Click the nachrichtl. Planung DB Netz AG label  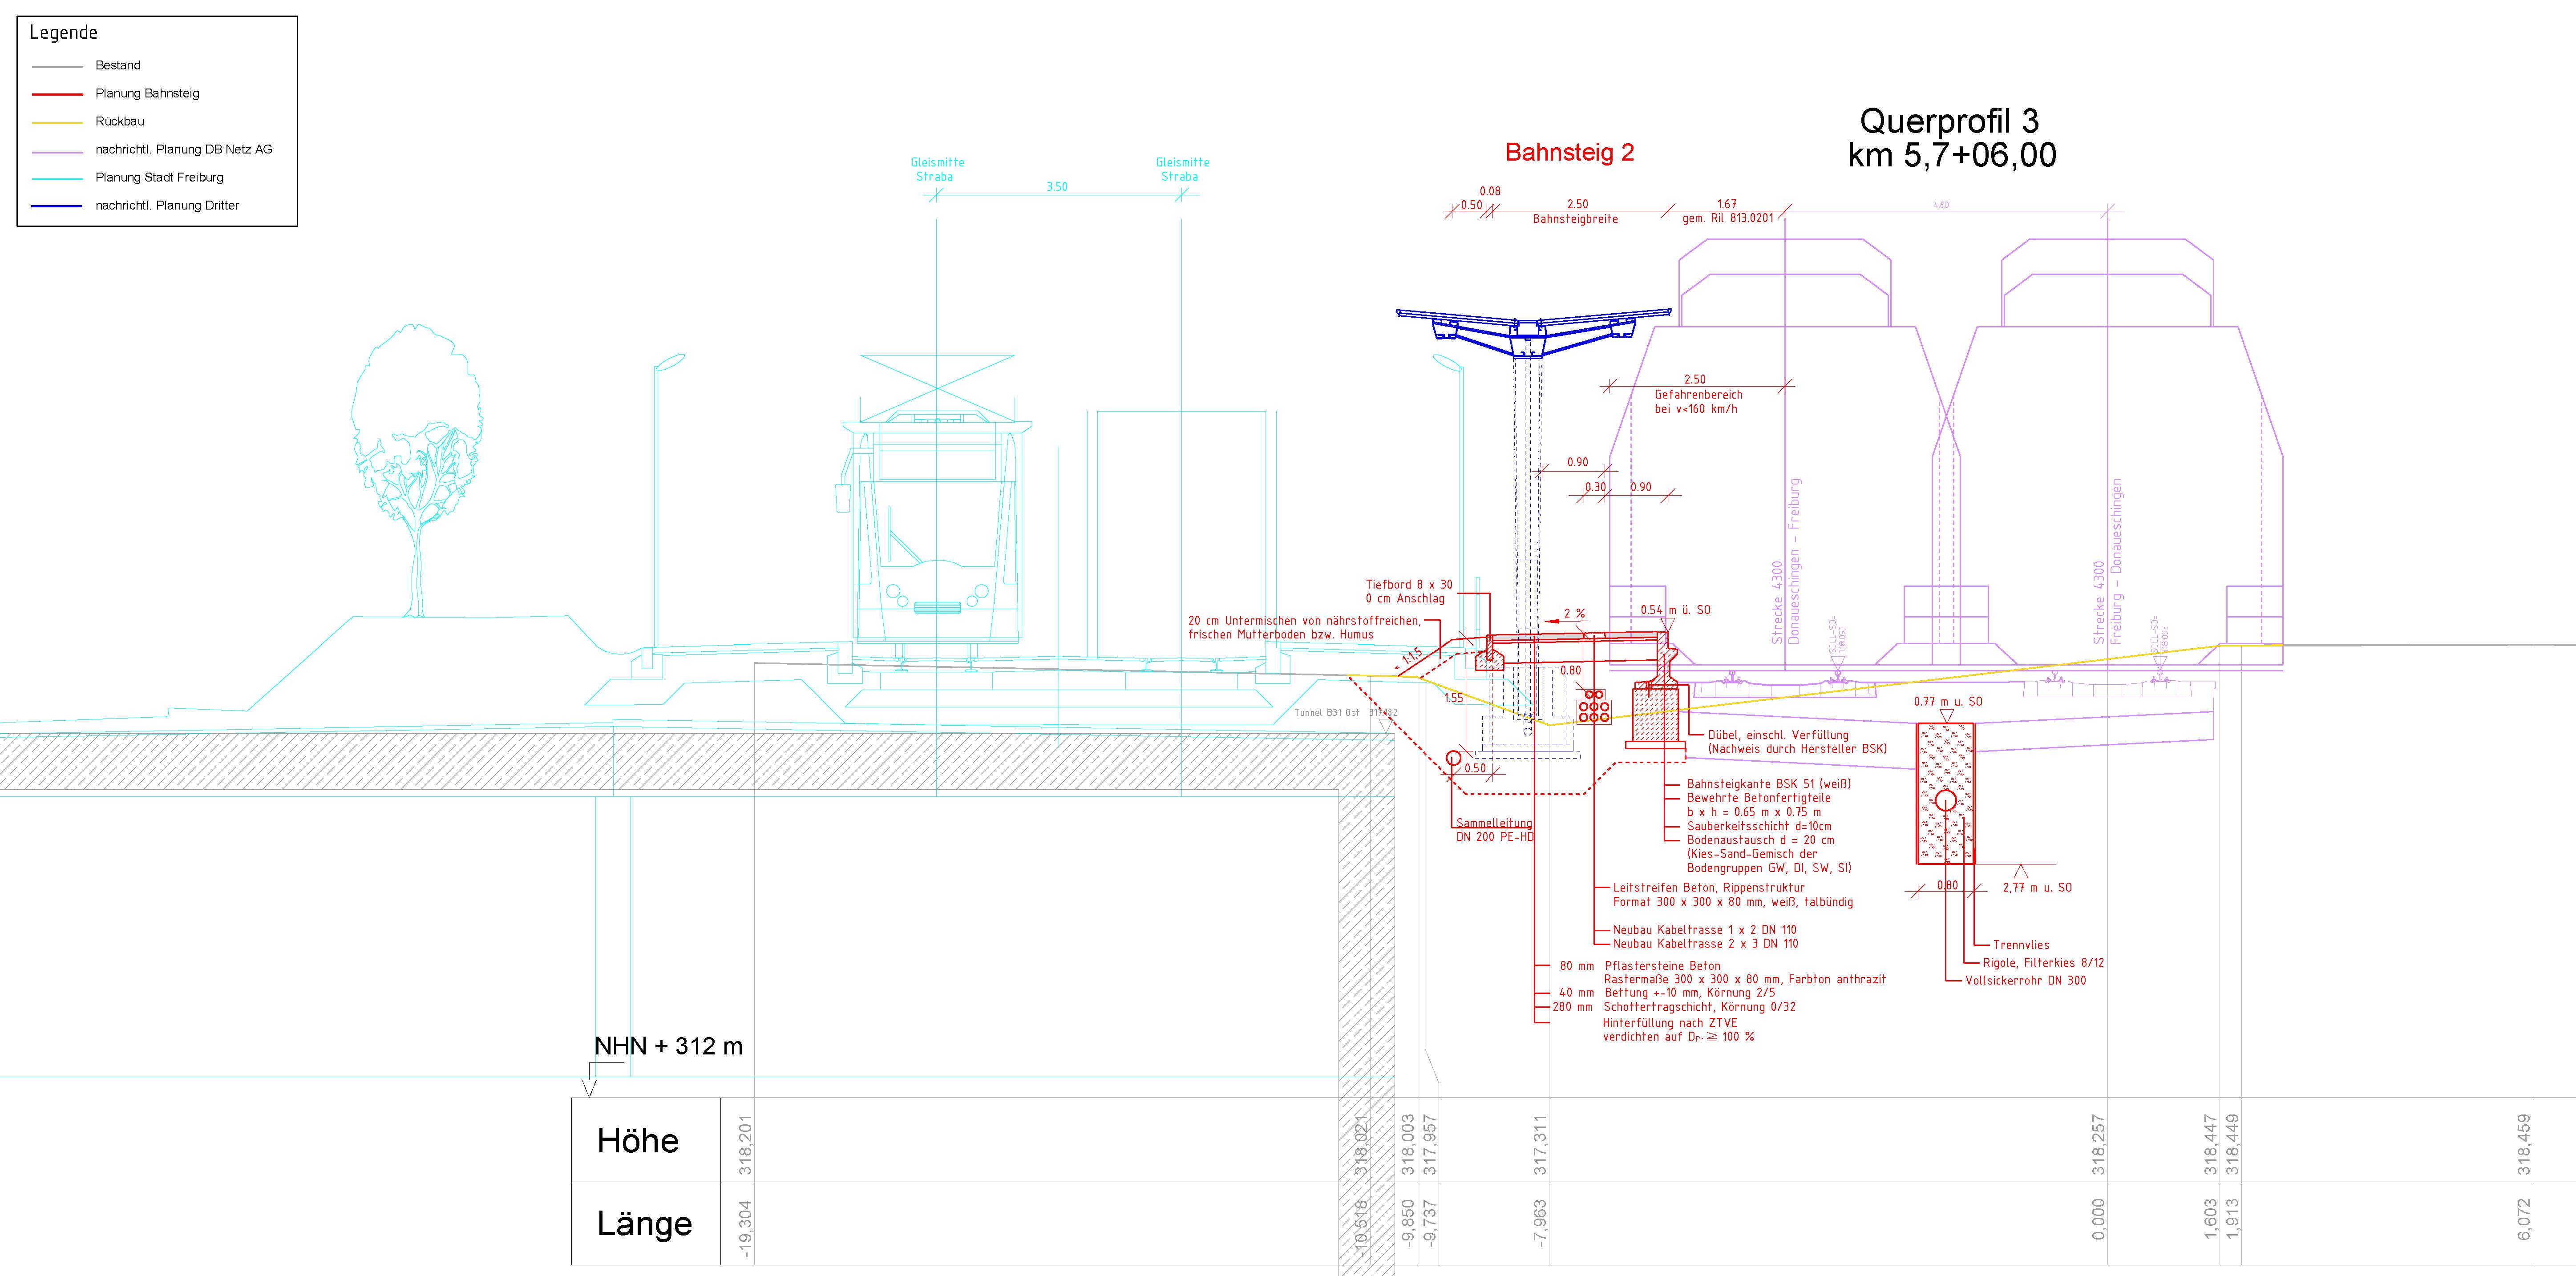(x=184, y=149)
